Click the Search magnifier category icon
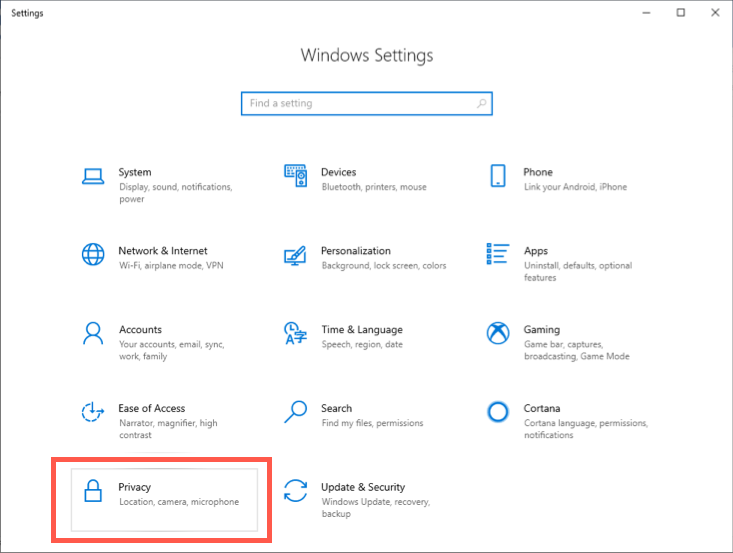The image size is (733, 553). click(295, 411)
